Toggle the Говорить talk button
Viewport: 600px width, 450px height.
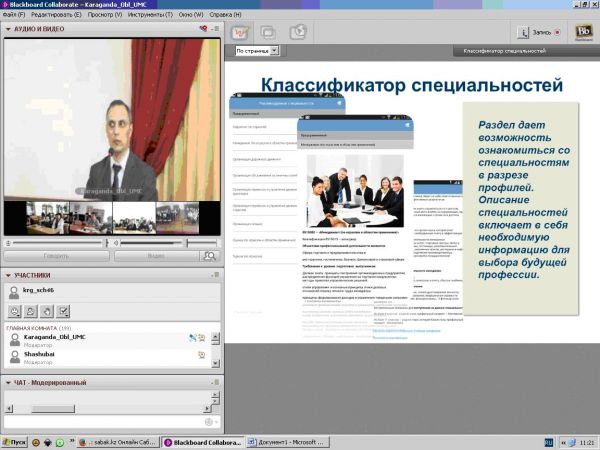pyautogui.click(x=55, y=256)
